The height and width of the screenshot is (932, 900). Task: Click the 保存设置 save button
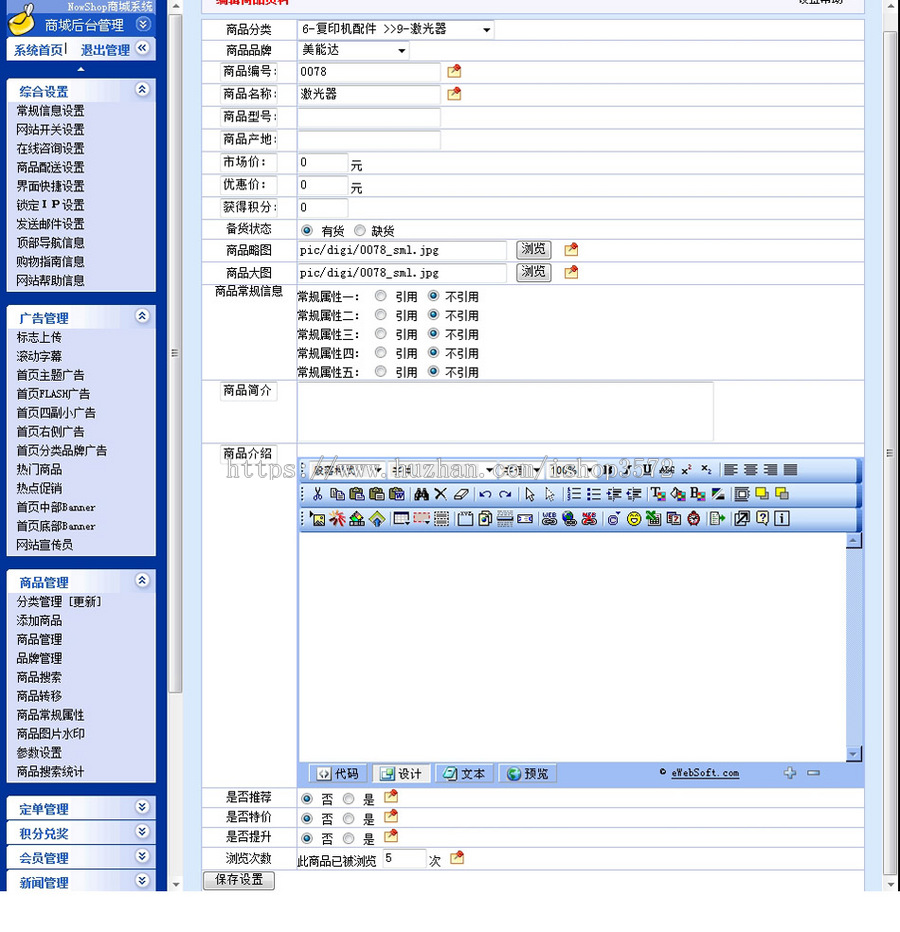coord(239,880)
